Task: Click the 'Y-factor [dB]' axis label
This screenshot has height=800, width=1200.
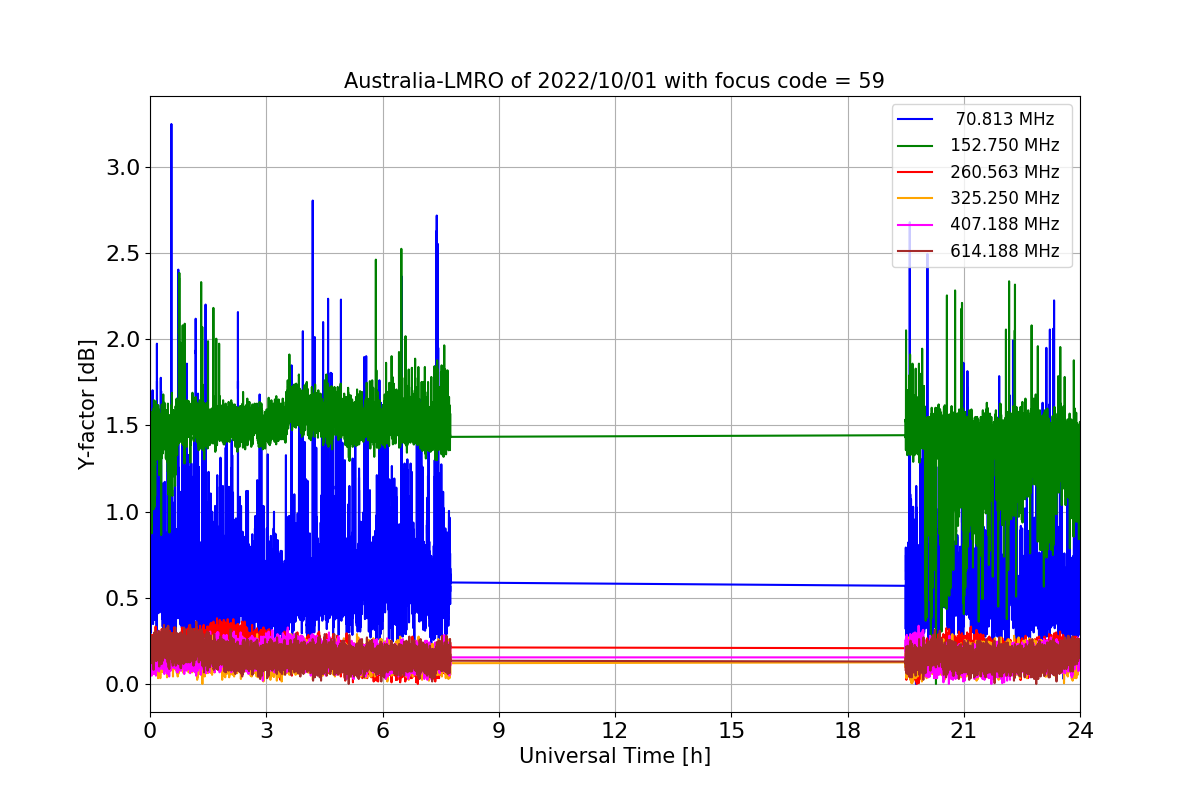Action: [x=88, y=405]
